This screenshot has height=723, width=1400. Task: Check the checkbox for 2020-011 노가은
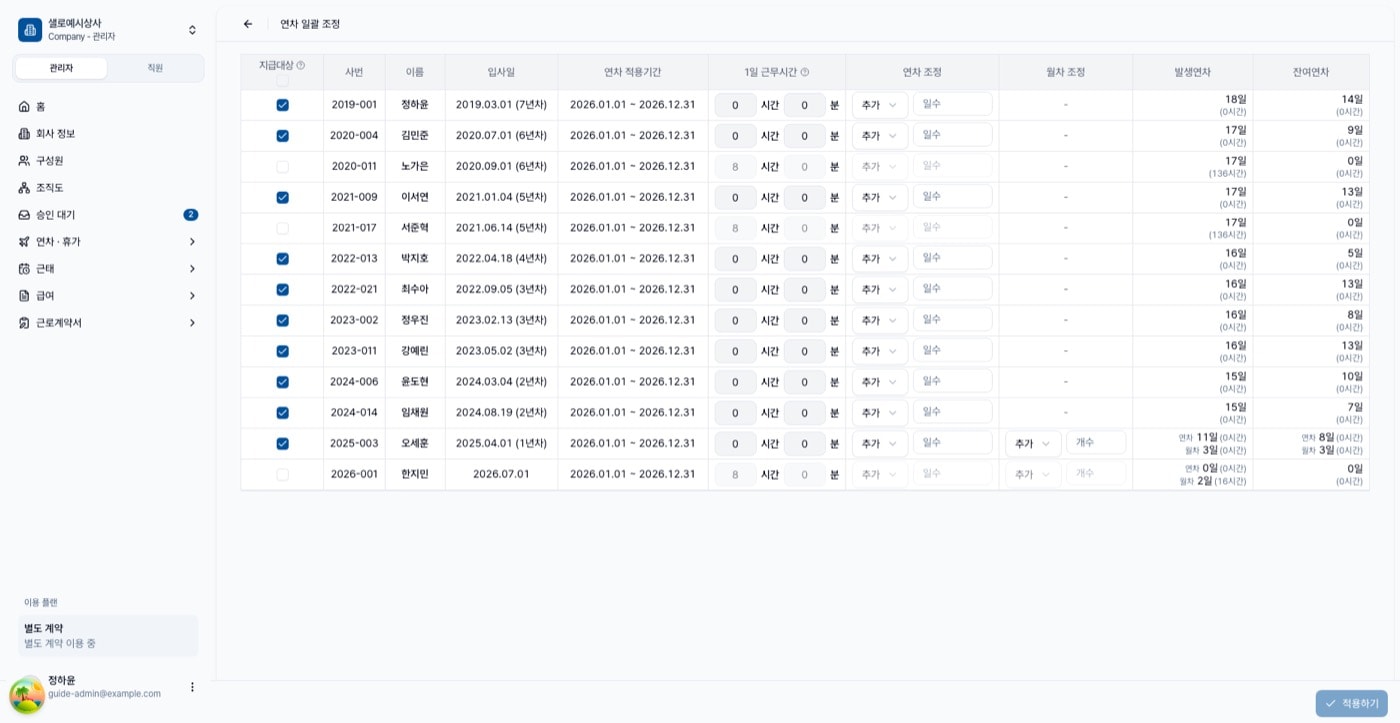tap(282, 167)
